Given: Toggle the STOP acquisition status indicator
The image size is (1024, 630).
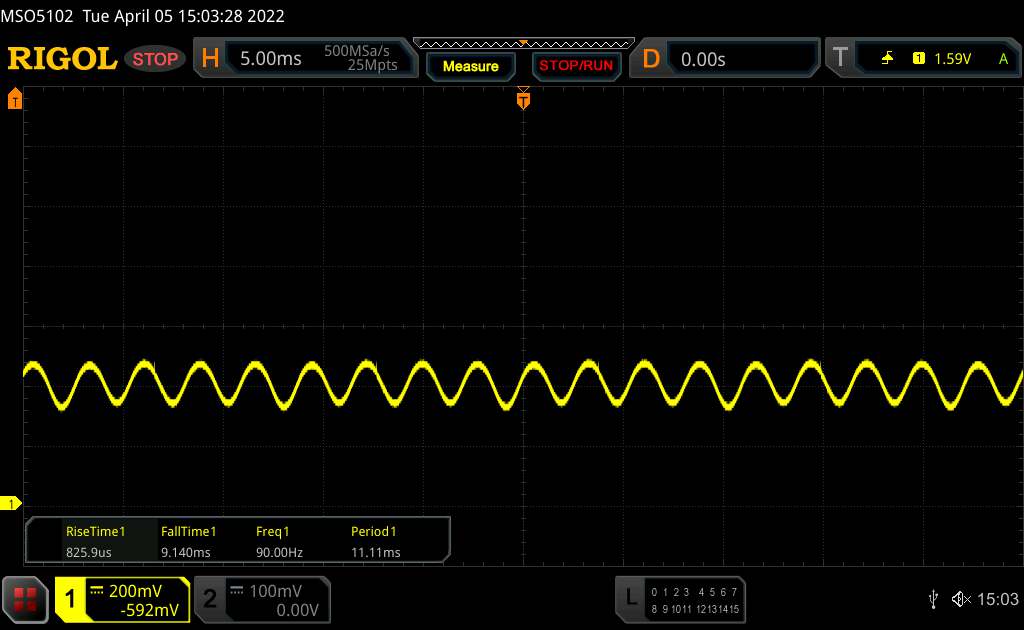Looking at the screenshot, I should [155, 59].
